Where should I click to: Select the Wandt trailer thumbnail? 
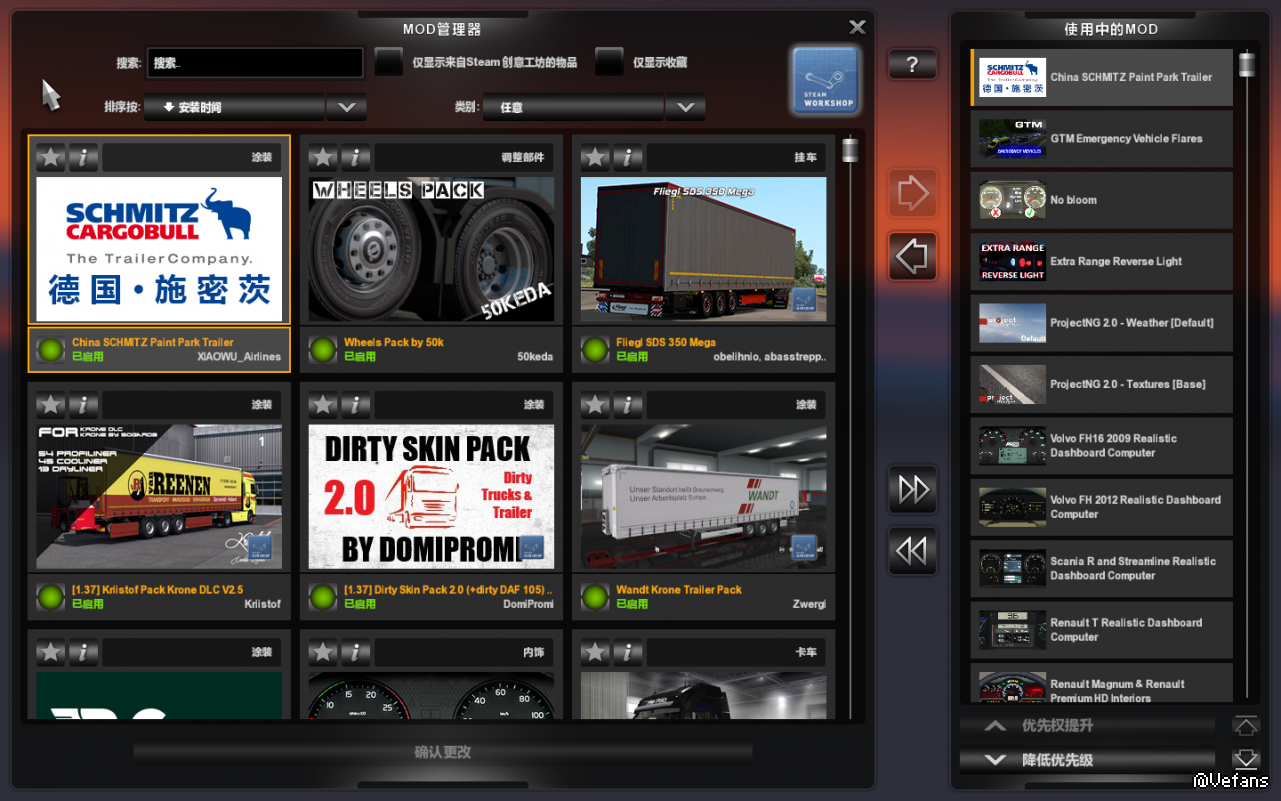703,497
